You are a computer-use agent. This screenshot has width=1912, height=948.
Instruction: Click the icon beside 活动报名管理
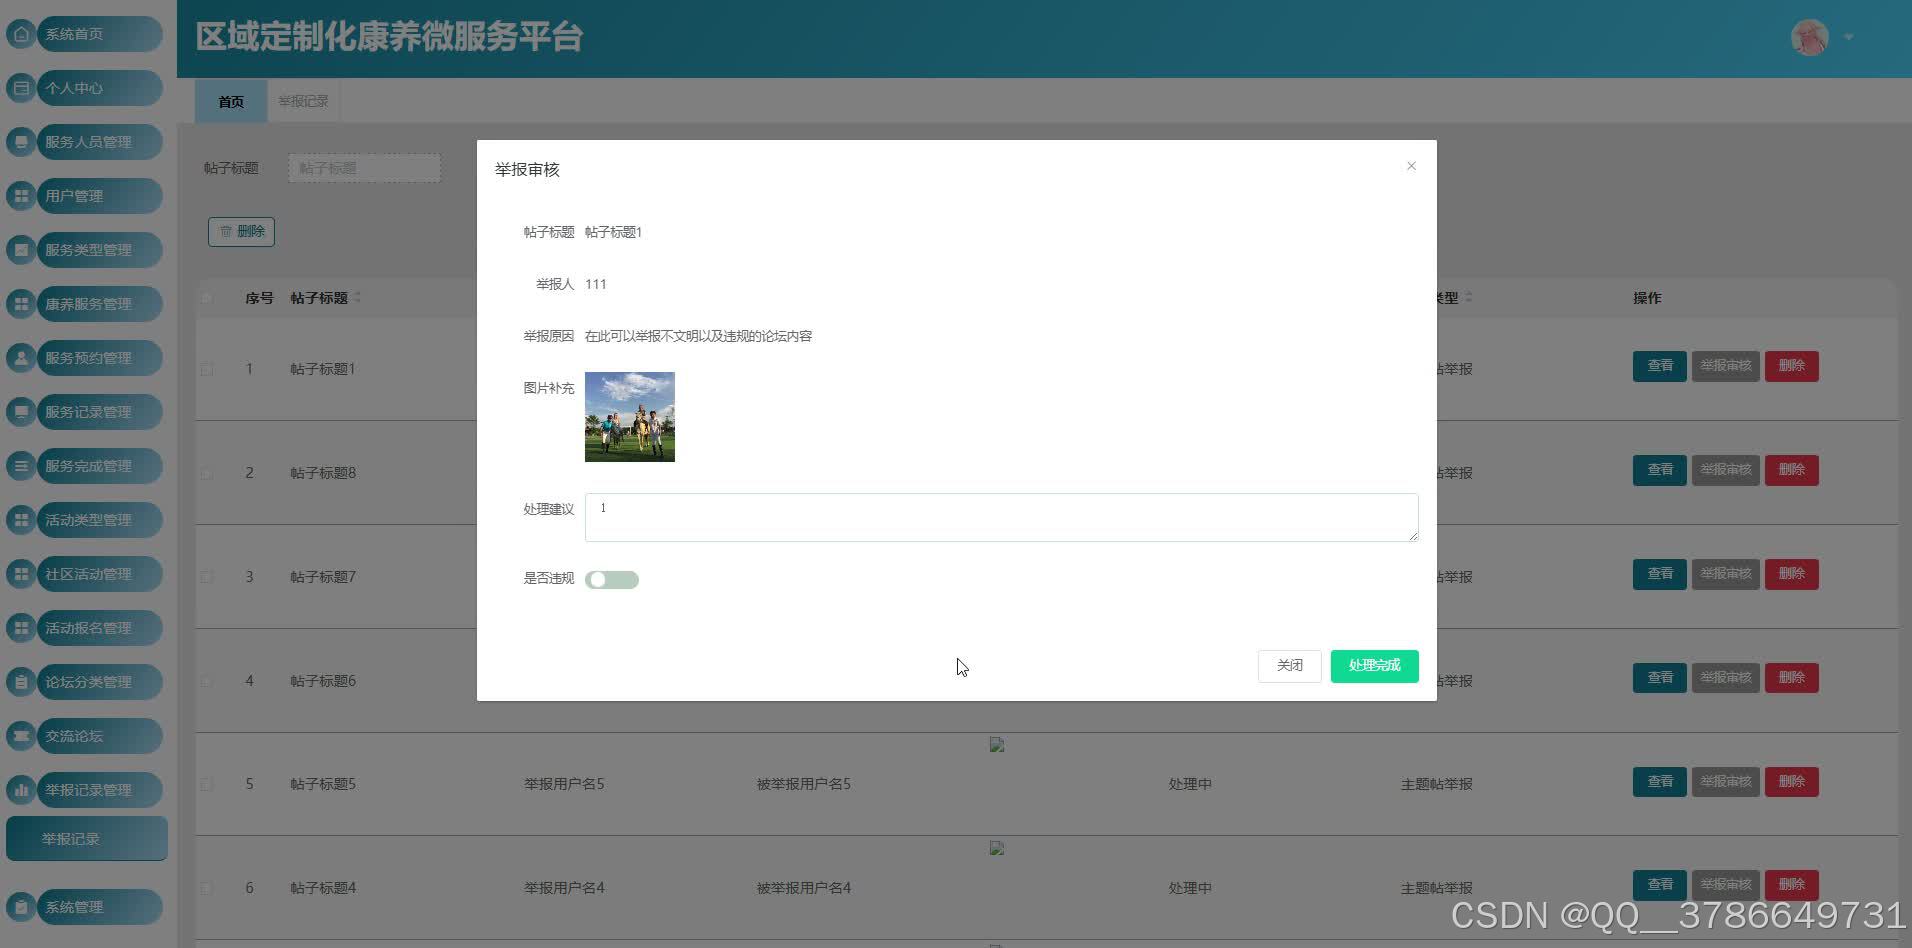(x=21, y=628)
